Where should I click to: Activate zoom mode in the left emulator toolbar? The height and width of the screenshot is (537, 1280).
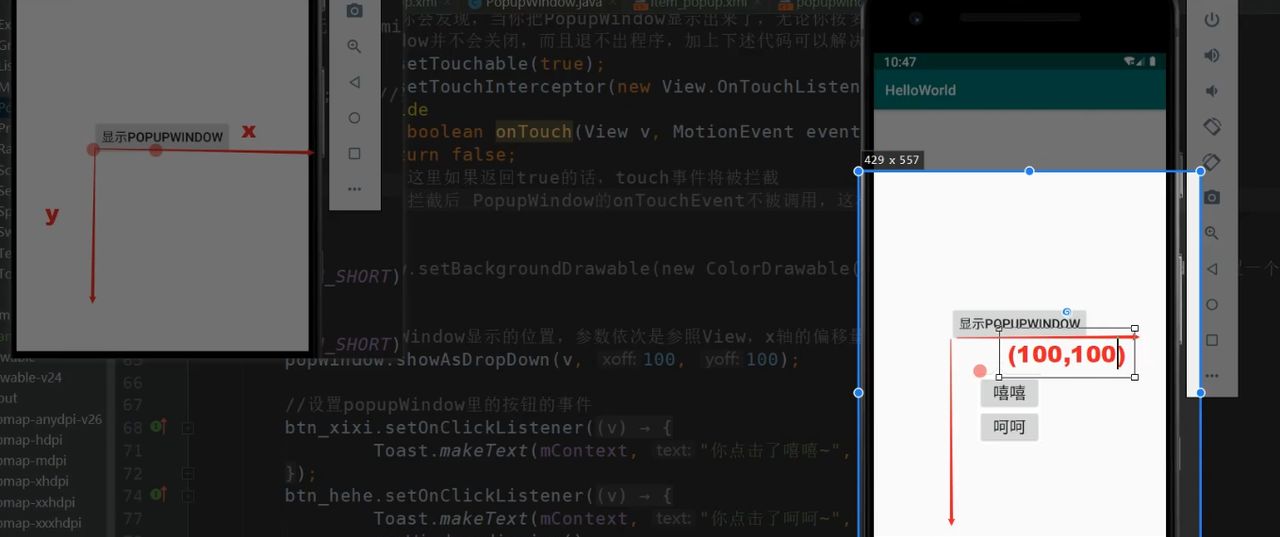[354, 46]
